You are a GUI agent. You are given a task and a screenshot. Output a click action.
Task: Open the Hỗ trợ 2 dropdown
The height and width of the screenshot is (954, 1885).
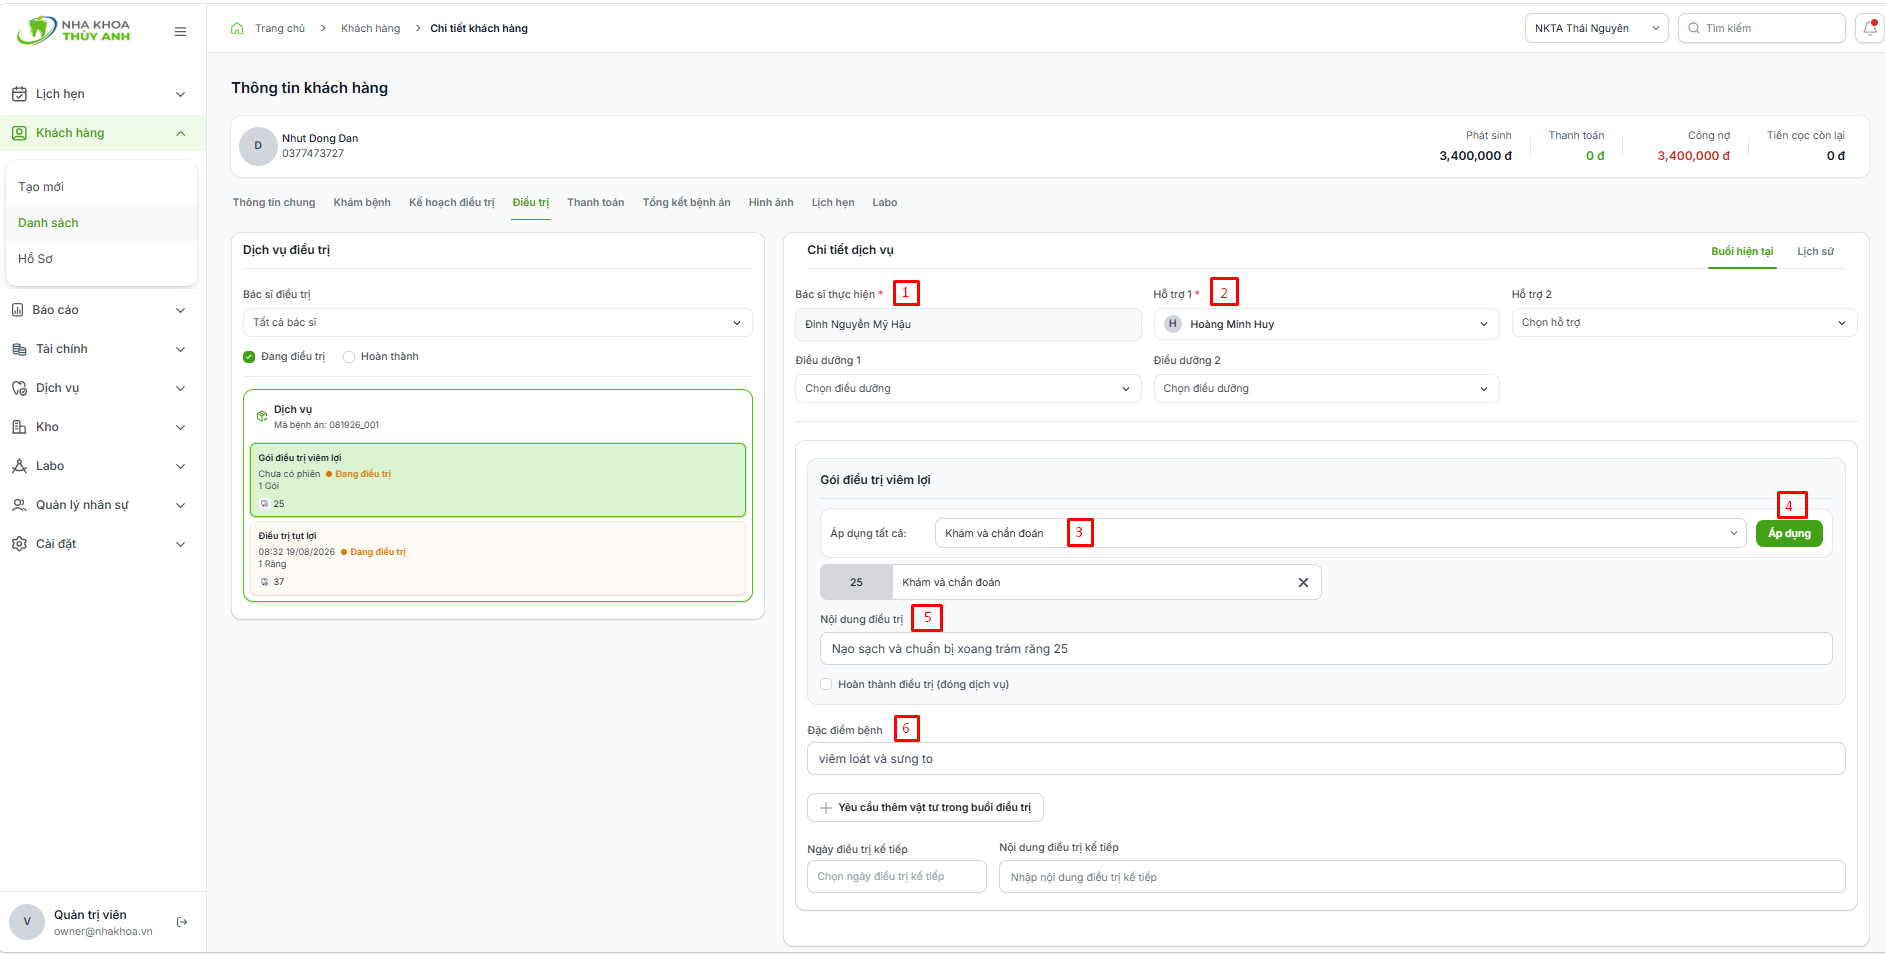click(x=1684, y=323)
